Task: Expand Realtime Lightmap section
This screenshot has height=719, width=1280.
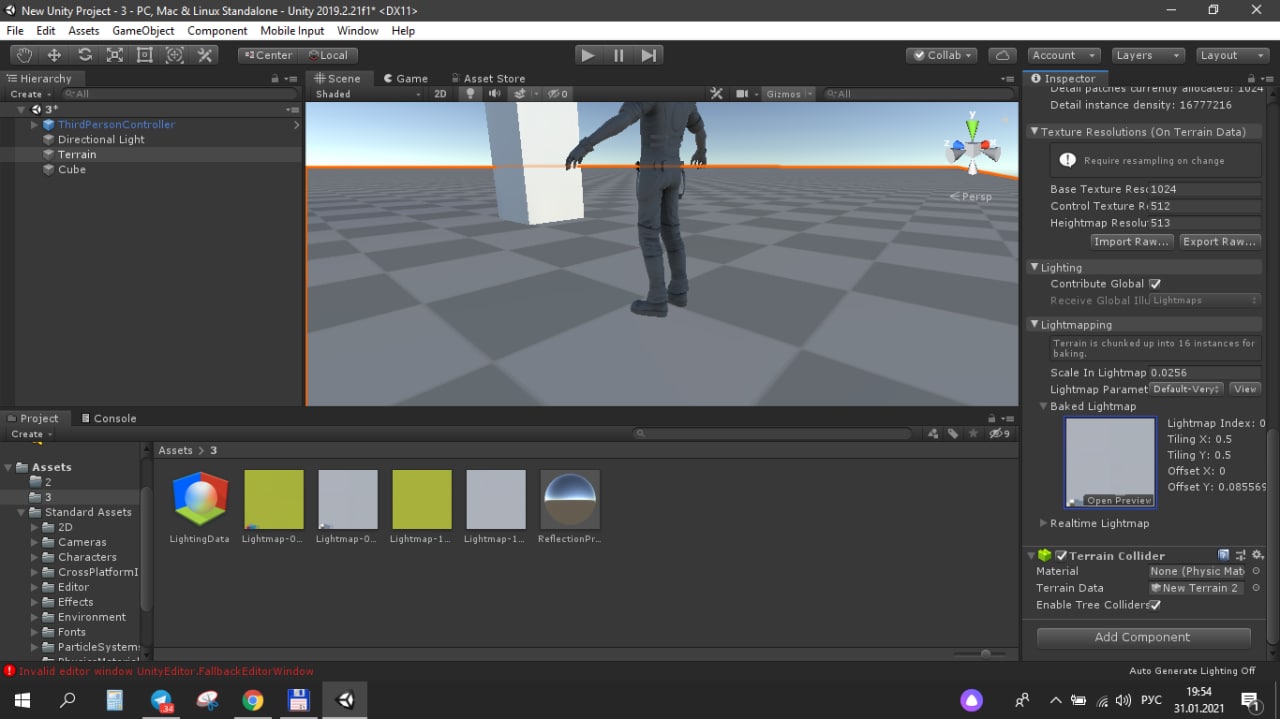Action: [1043, 523]
